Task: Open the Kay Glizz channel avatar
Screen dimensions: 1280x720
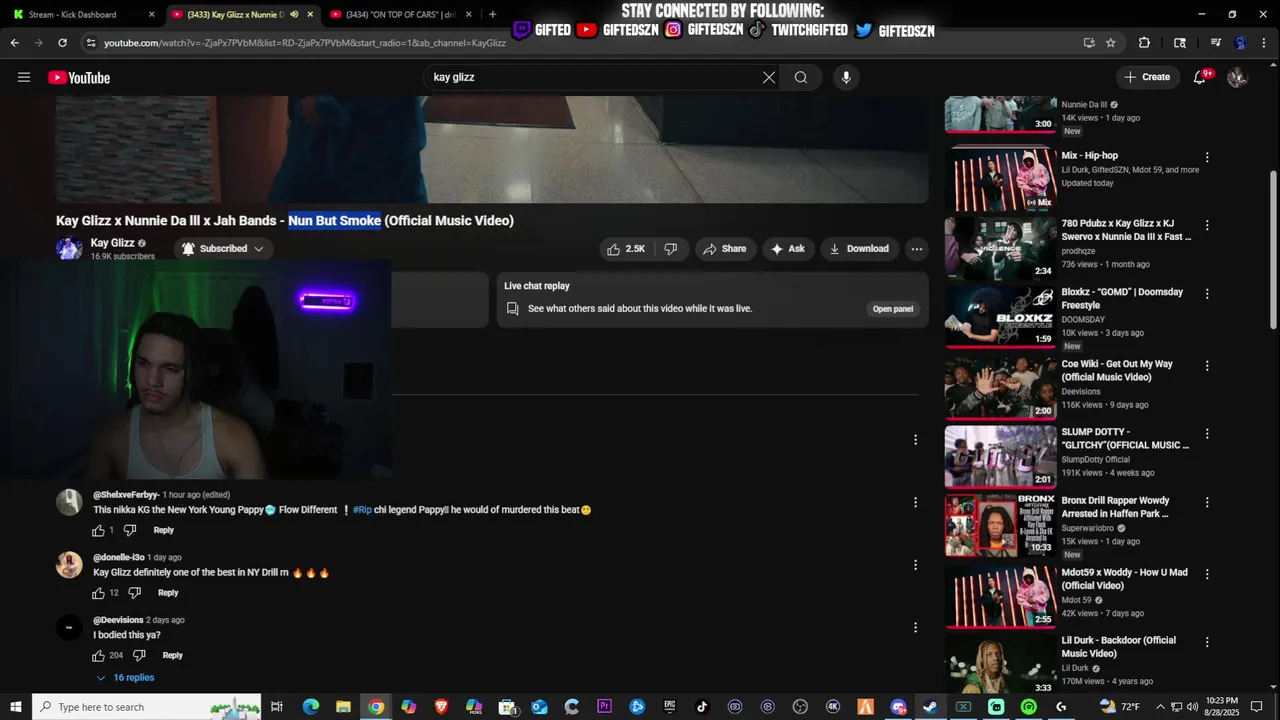Action: (69, 249)
